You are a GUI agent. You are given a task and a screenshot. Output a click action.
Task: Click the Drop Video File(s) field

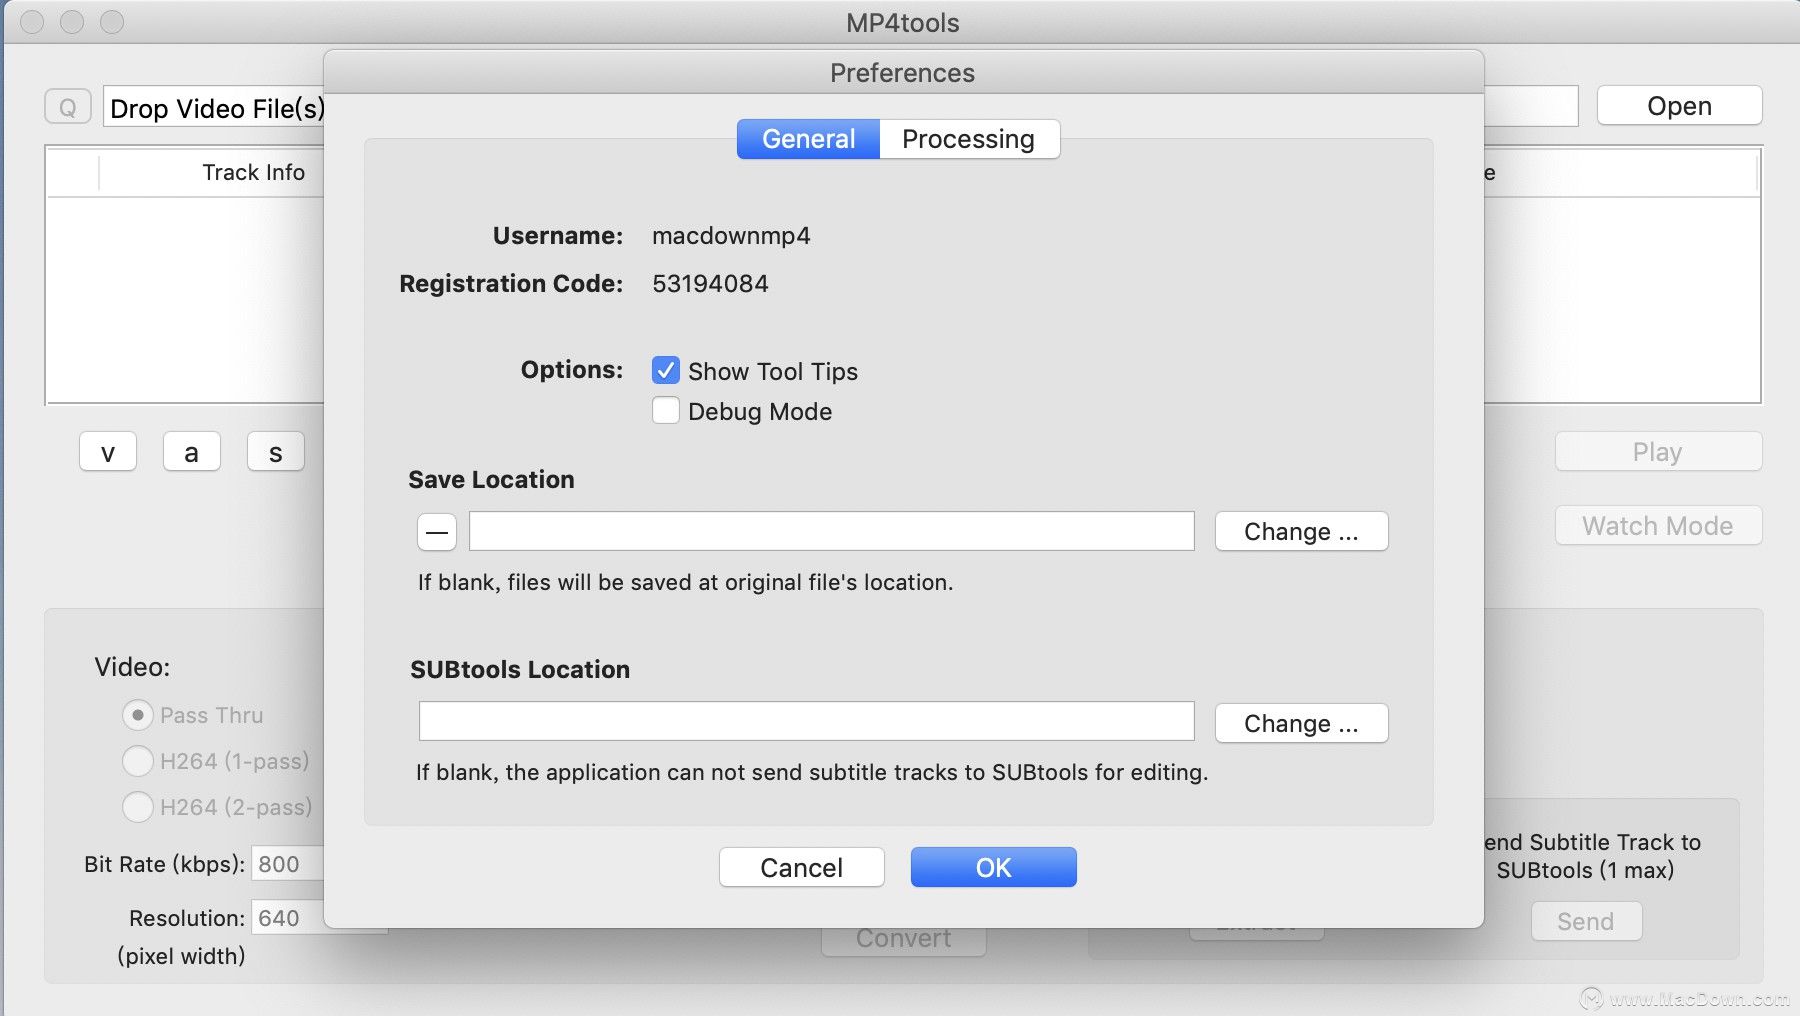pos(214,107)
